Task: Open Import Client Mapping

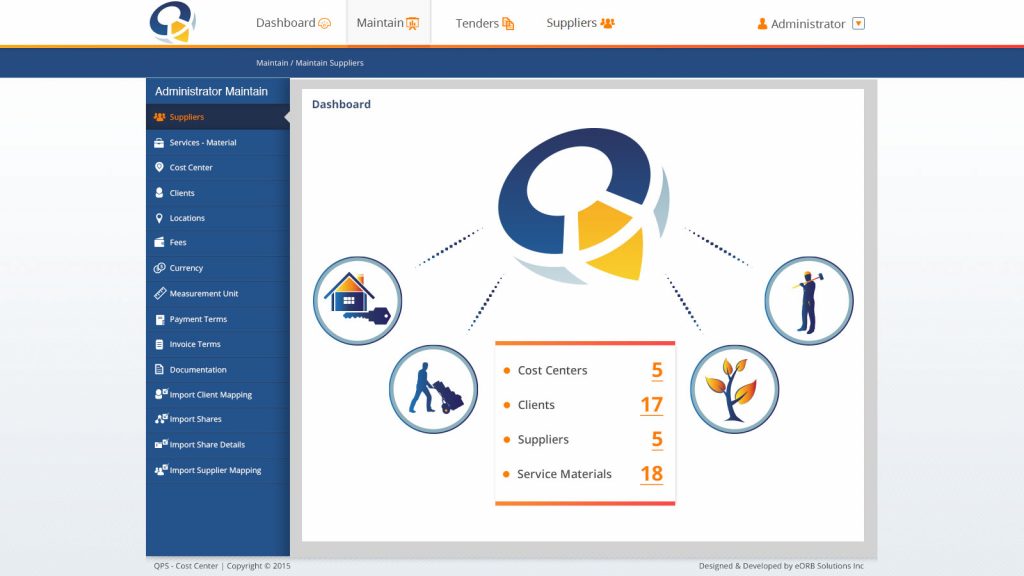Action: (x=210, y=395)
